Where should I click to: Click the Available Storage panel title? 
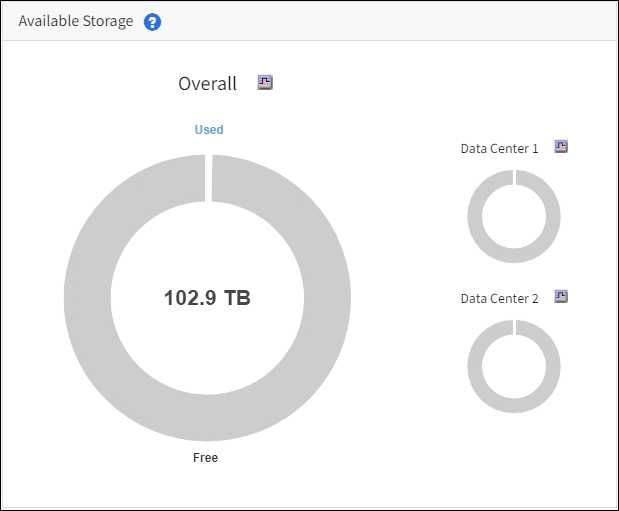click(76, 22)
